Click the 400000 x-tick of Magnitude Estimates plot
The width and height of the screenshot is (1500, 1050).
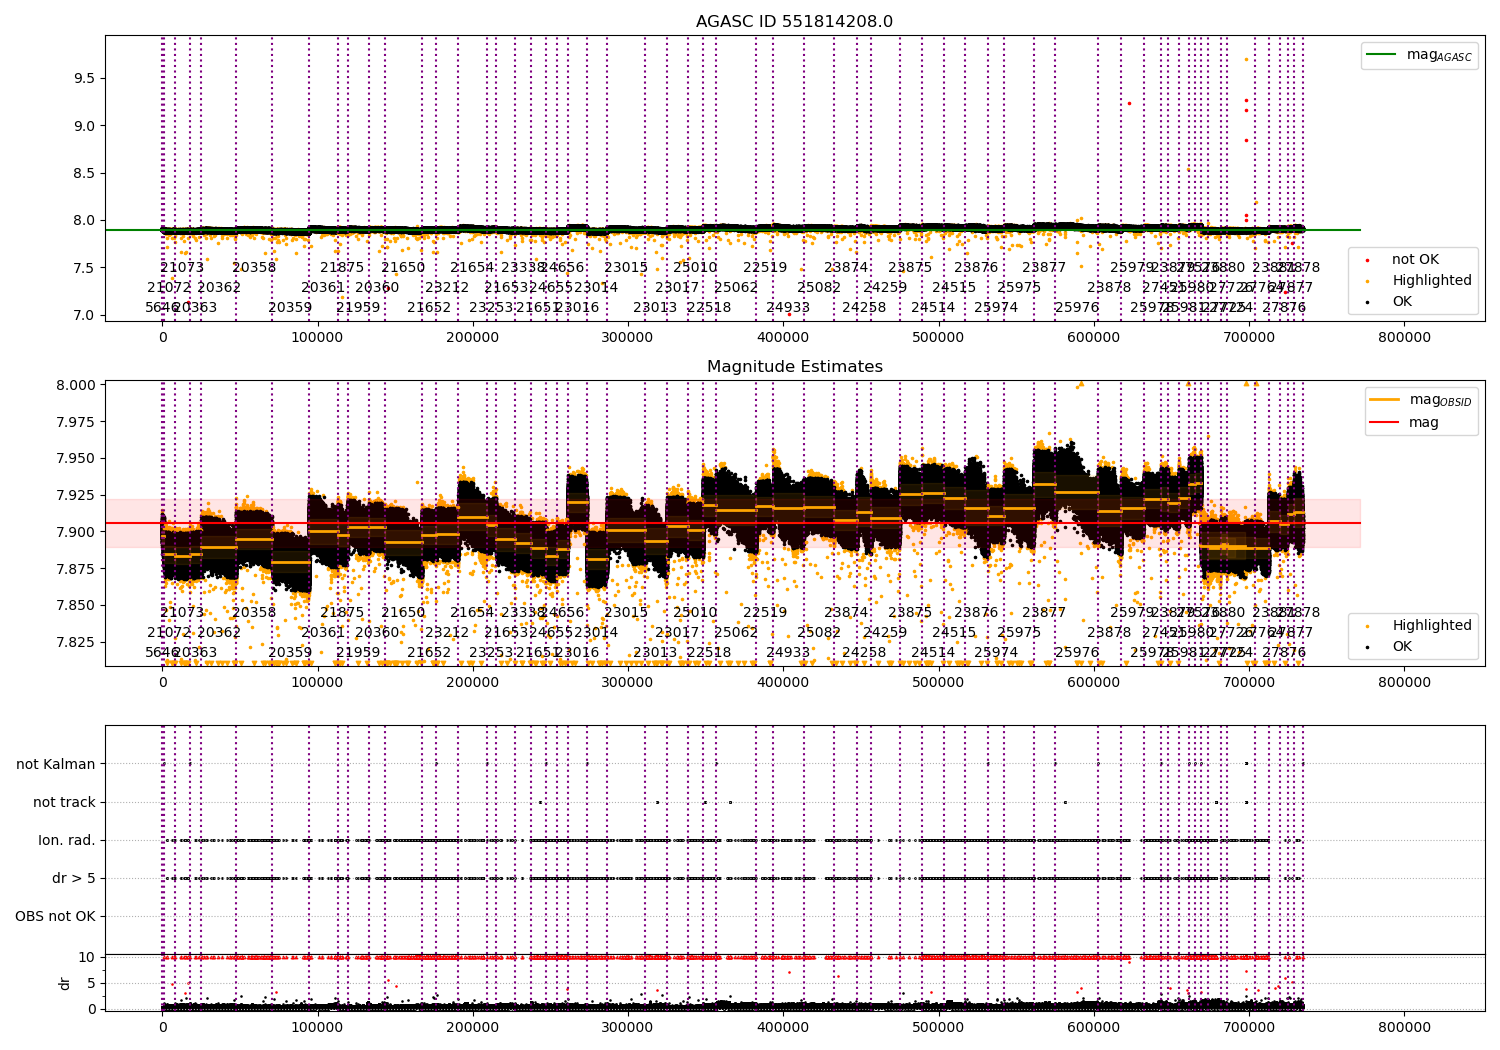783,683
